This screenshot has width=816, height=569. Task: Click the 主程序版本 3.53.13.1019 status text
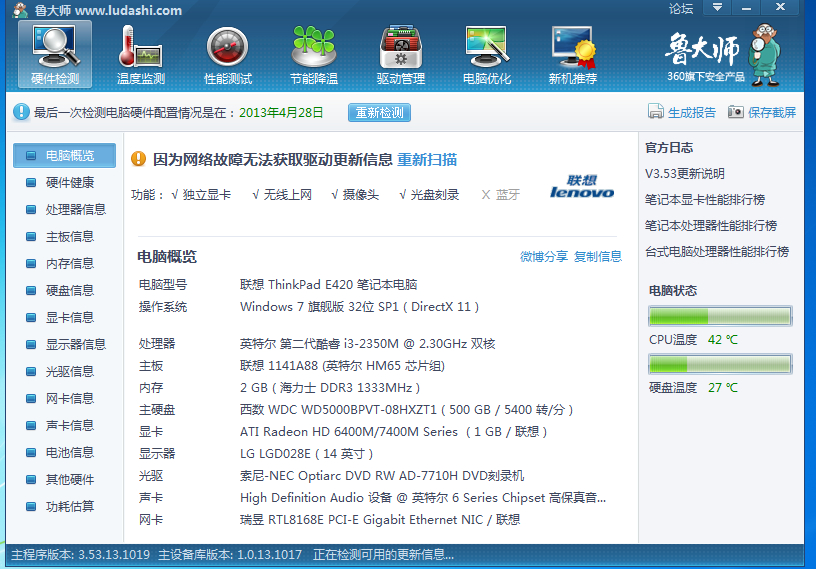(80, 554)
